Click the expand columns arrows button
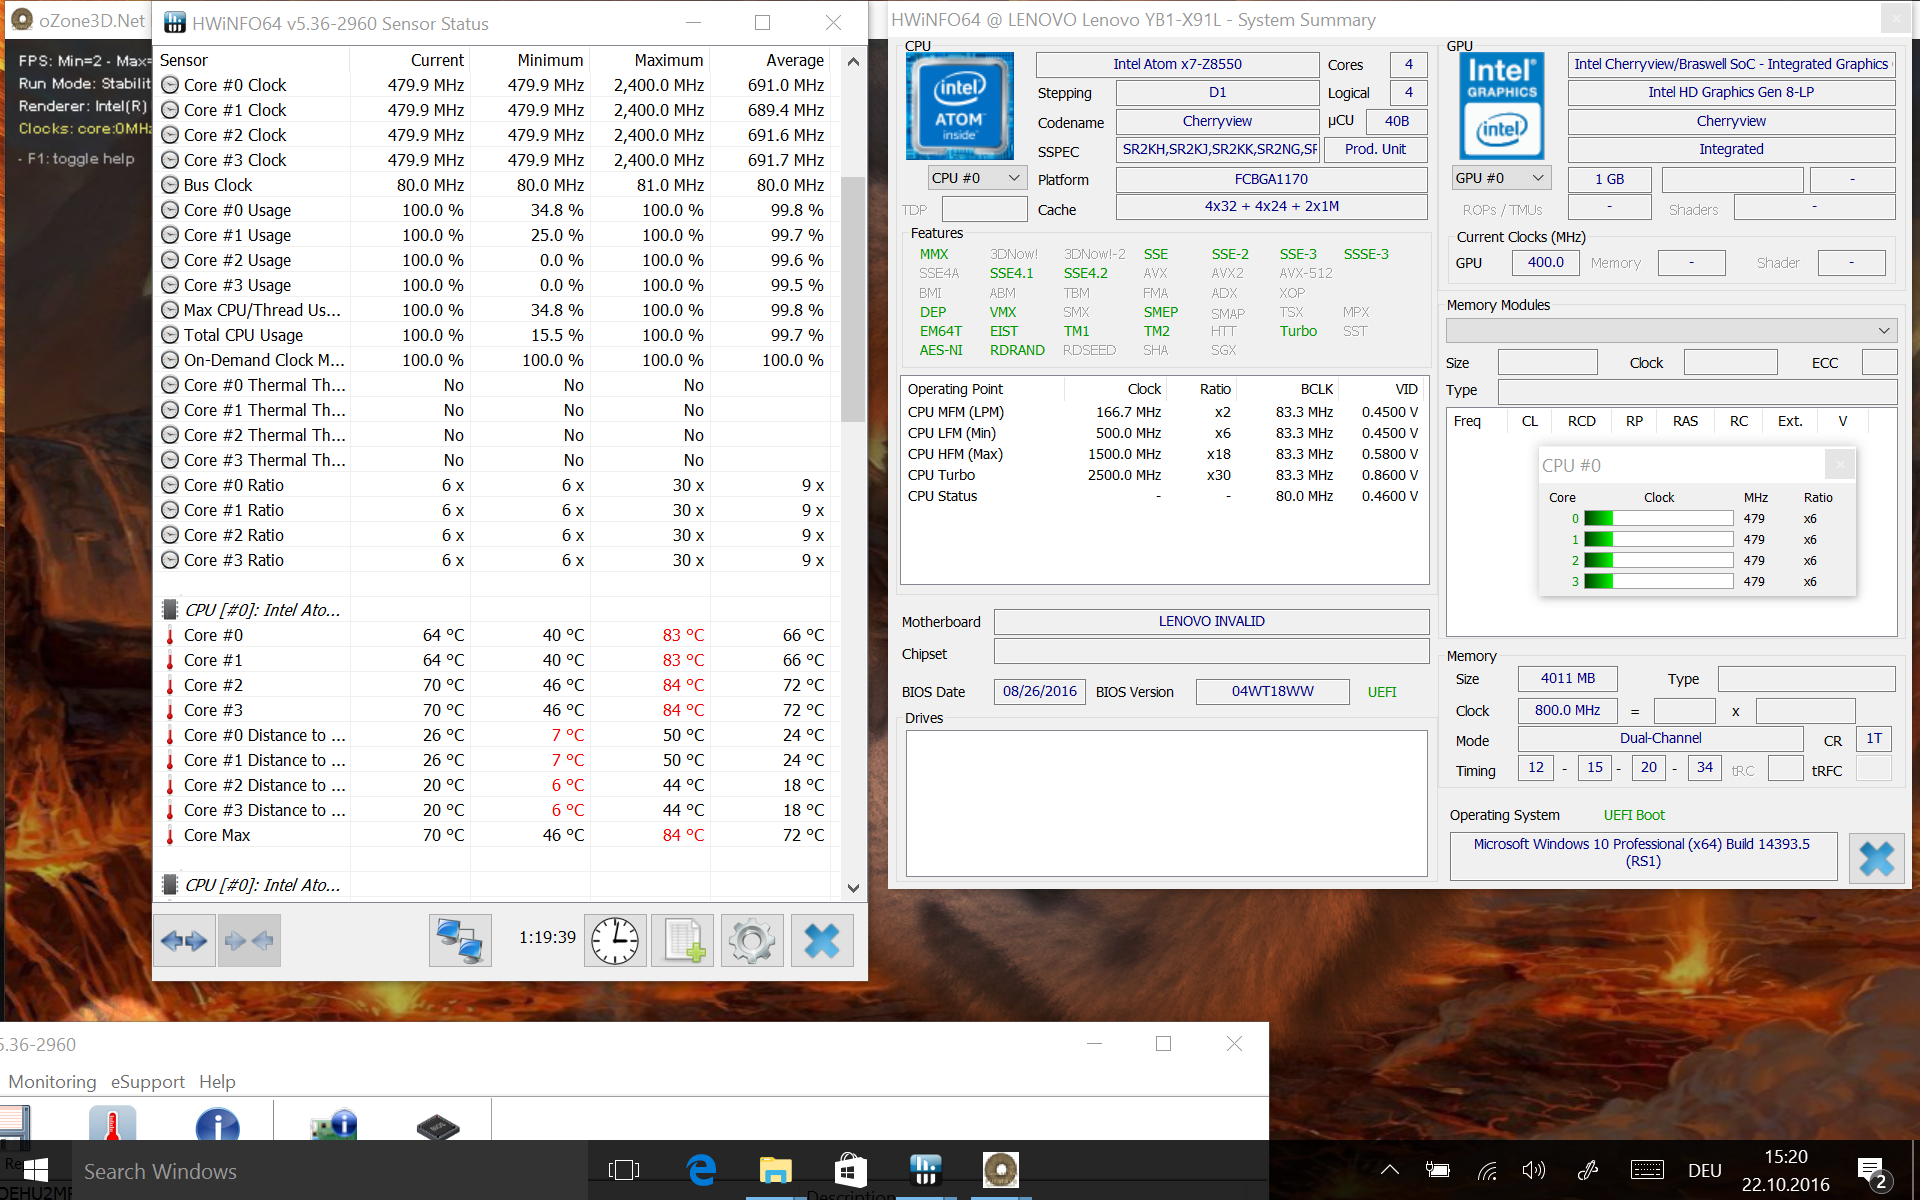This screenshot has height=1200, width=1920. pyautogui.click(x=184, y=940)
